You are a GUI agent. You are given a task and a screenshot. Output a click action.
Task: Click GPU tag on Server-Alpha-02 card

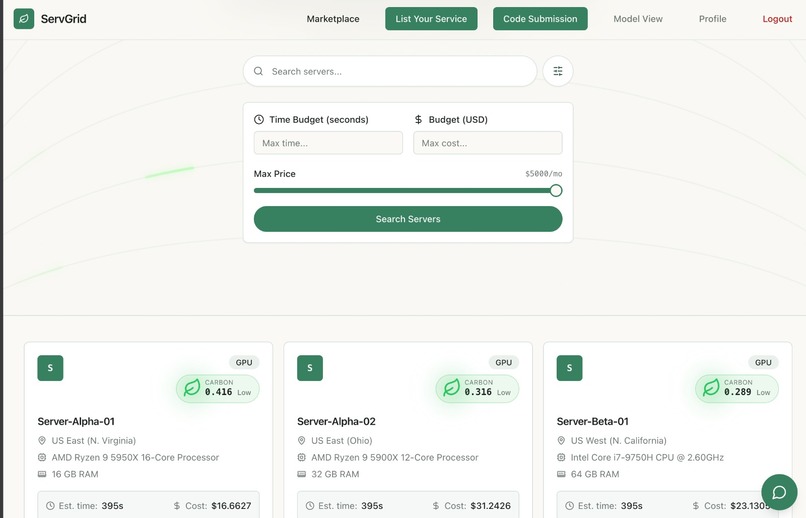pyautogui.click(x=504, y=363)
